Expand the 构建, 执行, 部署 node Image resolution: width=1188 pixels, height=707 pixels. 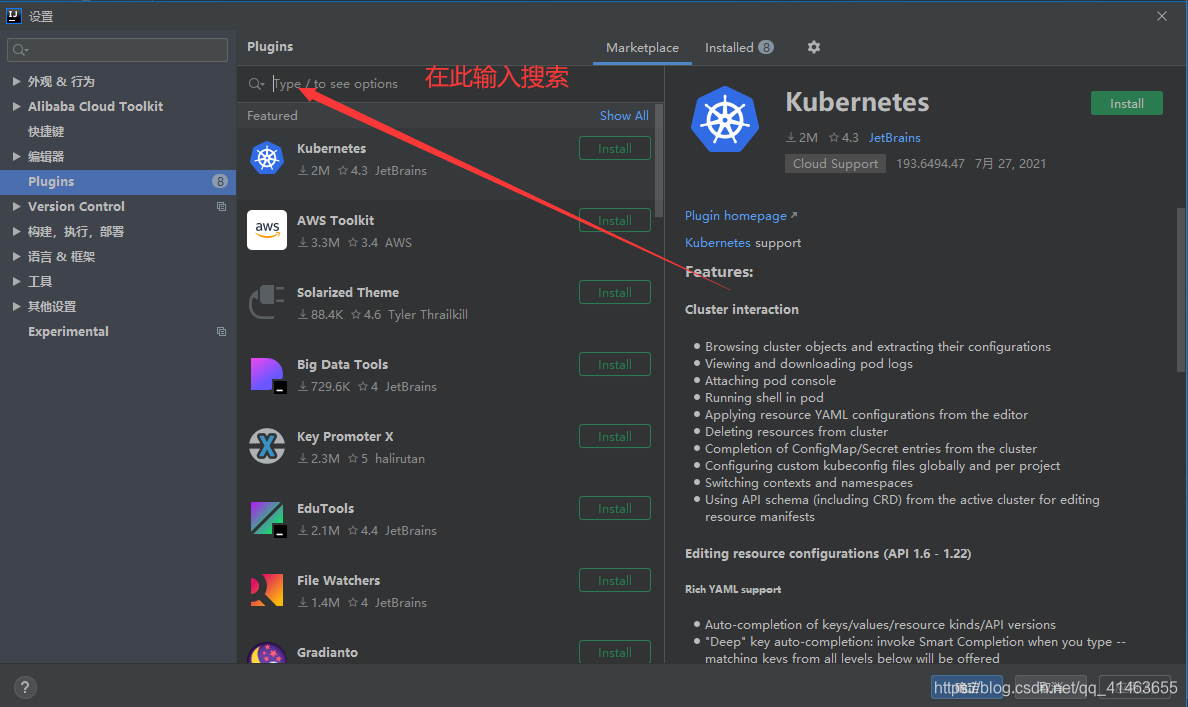point(16,231)
